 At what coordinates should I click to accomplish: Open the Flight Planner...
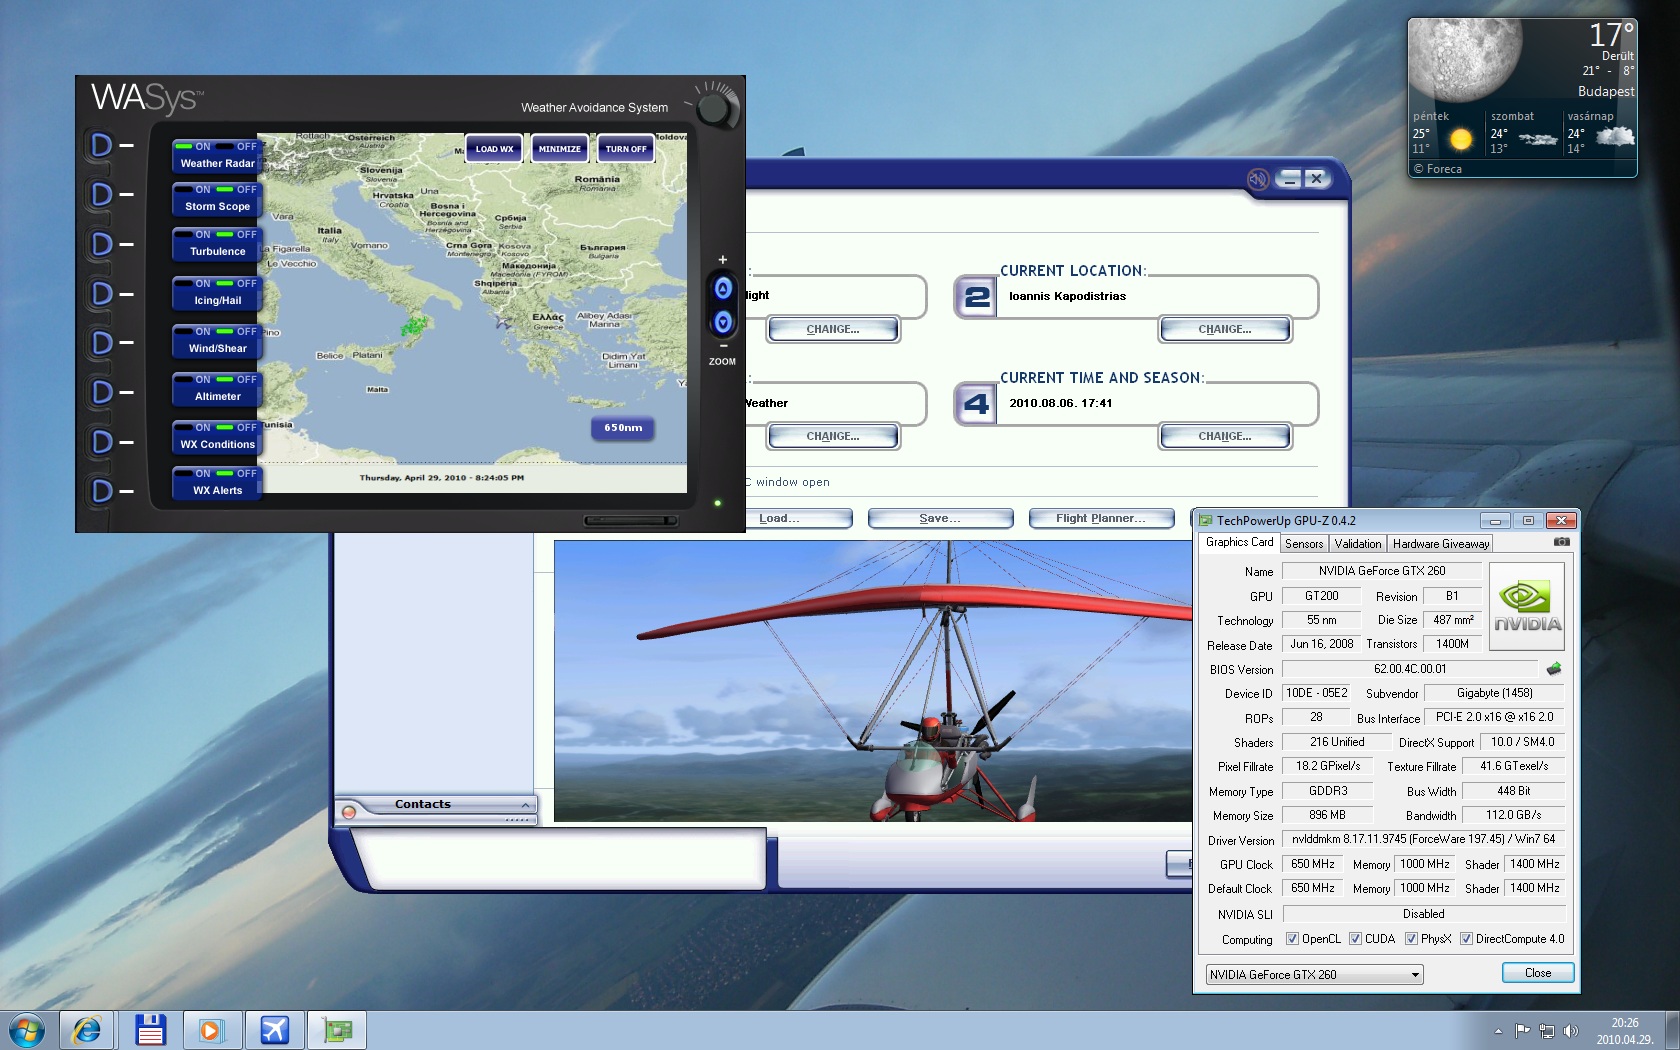(x=1101, y=518)
